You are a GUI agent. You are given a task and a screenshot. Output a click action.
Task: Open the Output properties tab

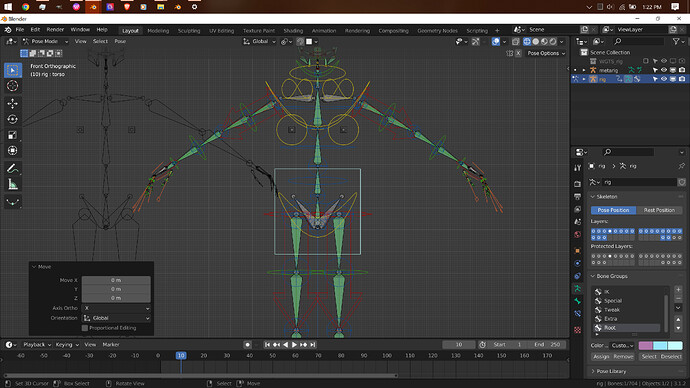[x=578, y=197]
